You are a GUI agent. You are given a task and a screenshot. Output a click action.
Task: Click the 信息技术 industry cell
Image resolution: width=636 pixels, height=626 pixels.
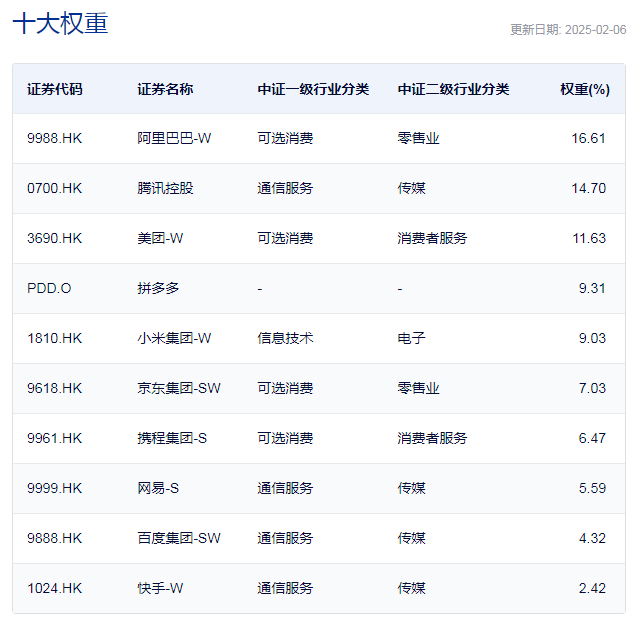point(285,338)
